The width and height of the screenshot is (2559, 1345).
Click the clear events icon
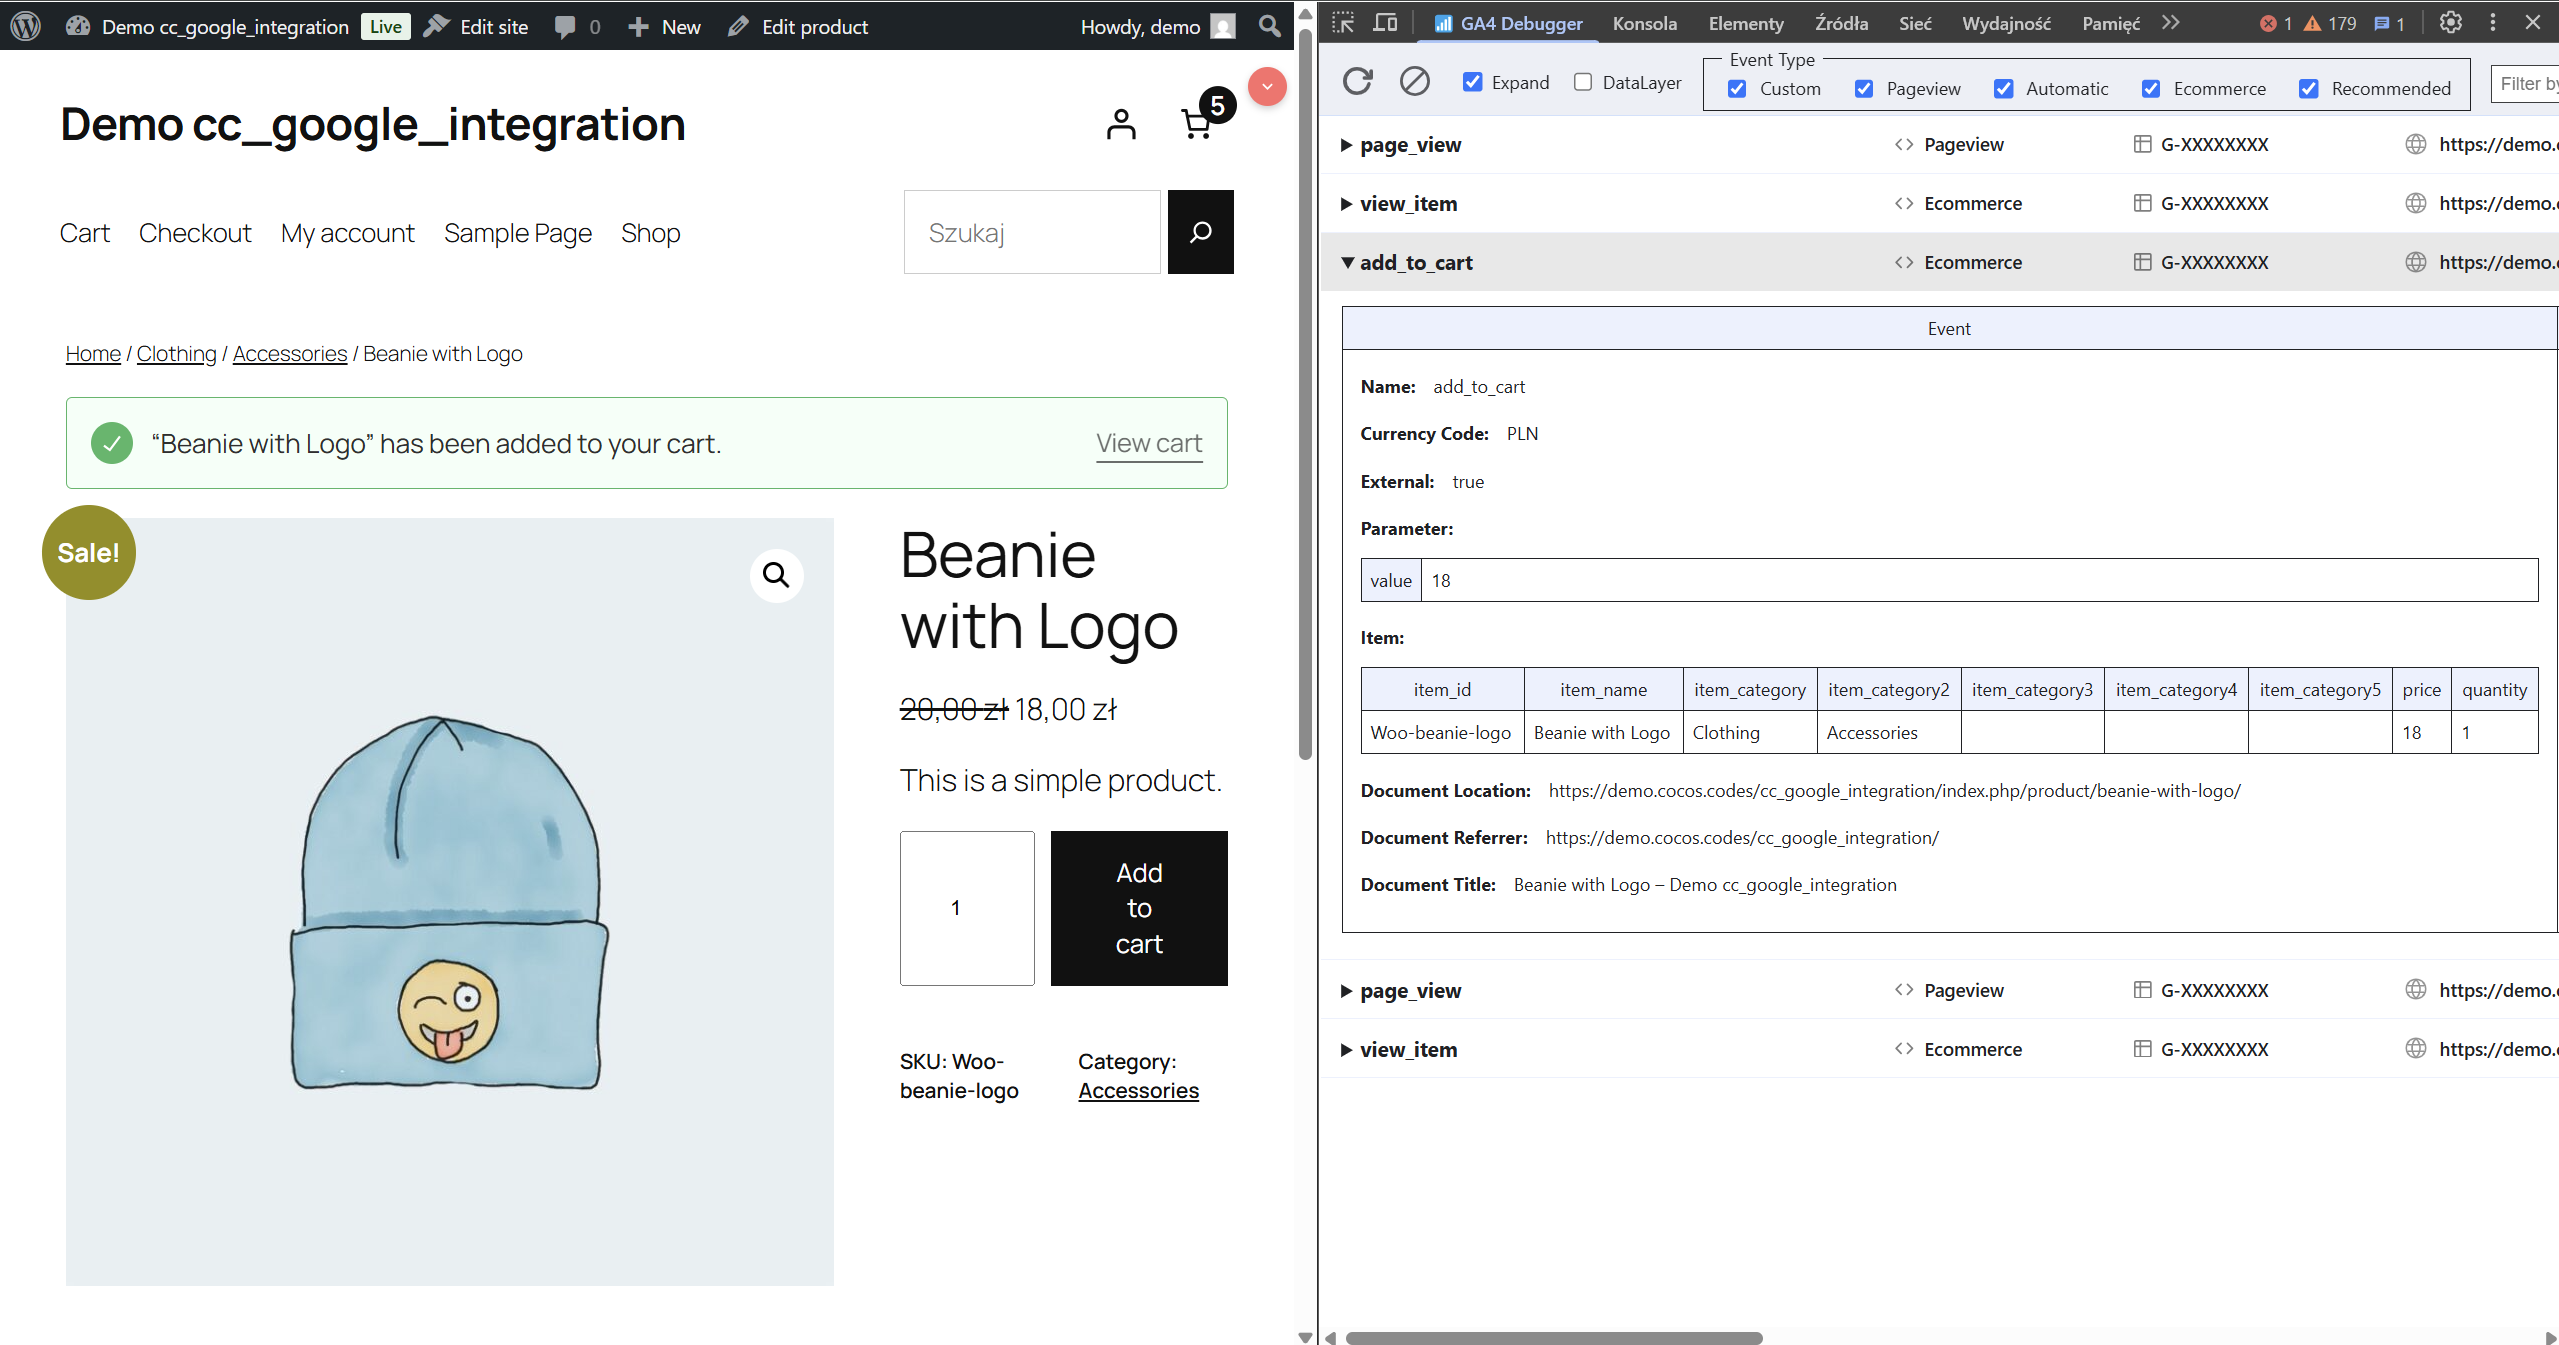point(1414,81)
